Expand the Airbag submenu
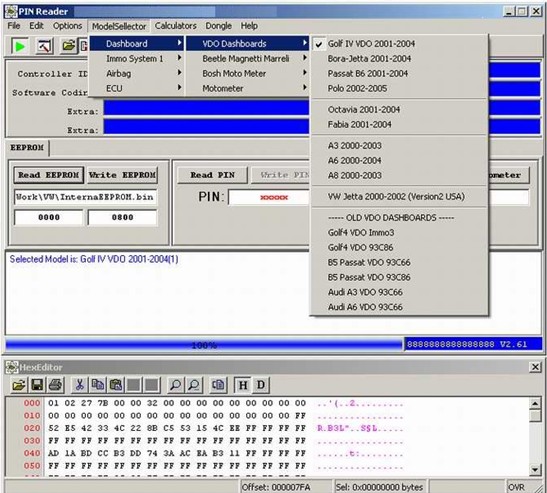 (x=137, y=74)
